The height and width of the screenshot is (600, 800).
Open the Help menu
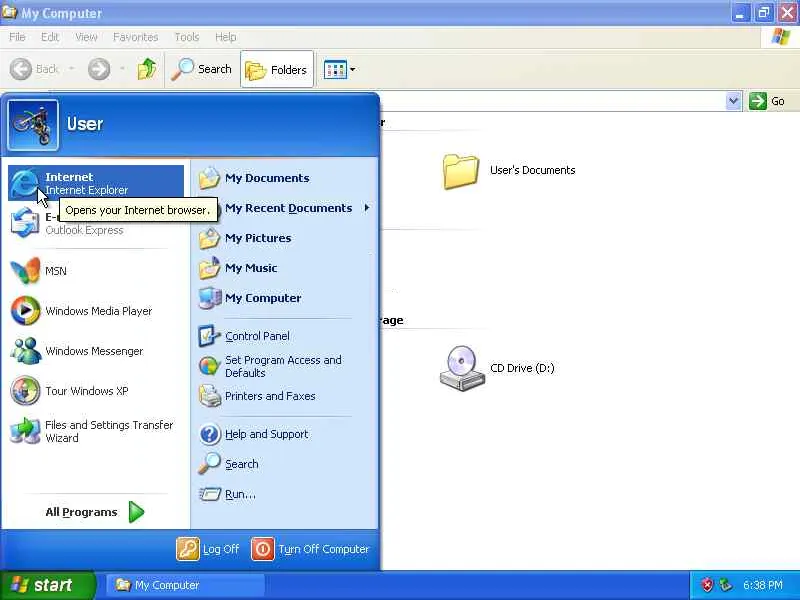point(226,37)
